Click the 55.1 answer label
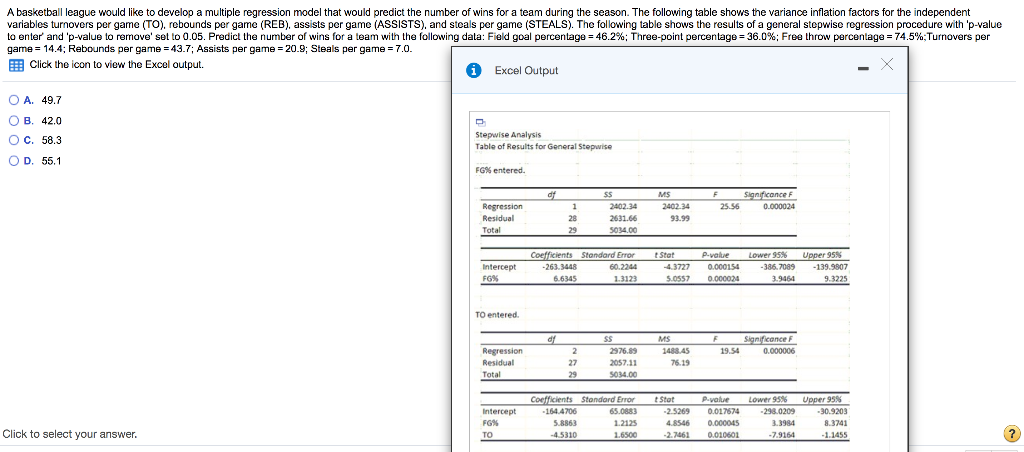This screenshot has width=1024, height=452. pos(51,161)
